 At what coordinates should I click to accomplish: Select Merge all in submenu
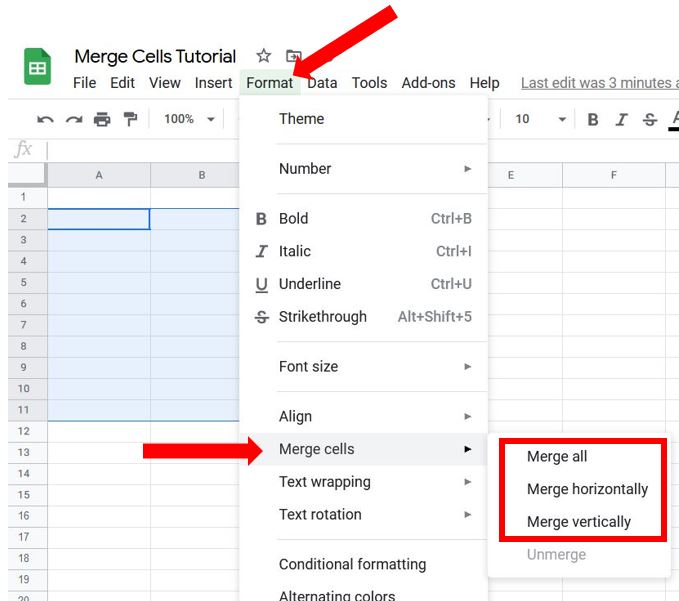pos(579,456)
